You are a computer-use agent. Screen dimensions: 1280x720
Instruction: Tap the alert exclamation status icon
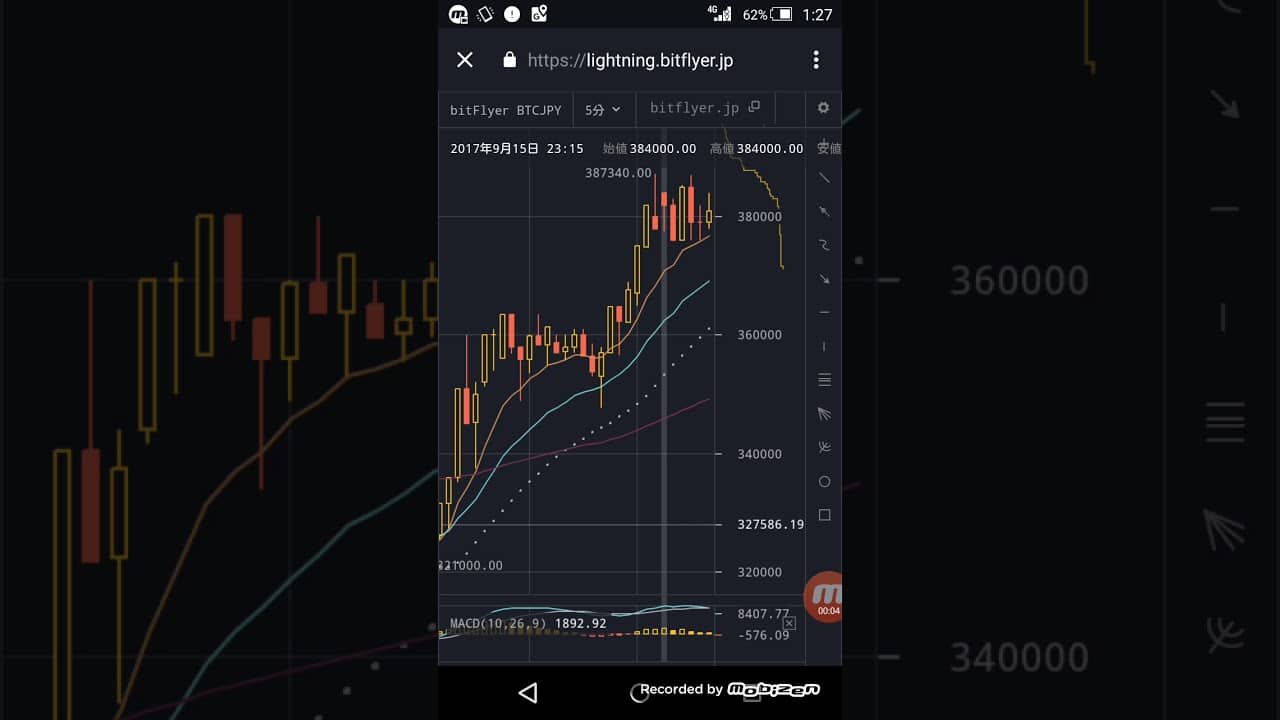(x=512, y=14)
